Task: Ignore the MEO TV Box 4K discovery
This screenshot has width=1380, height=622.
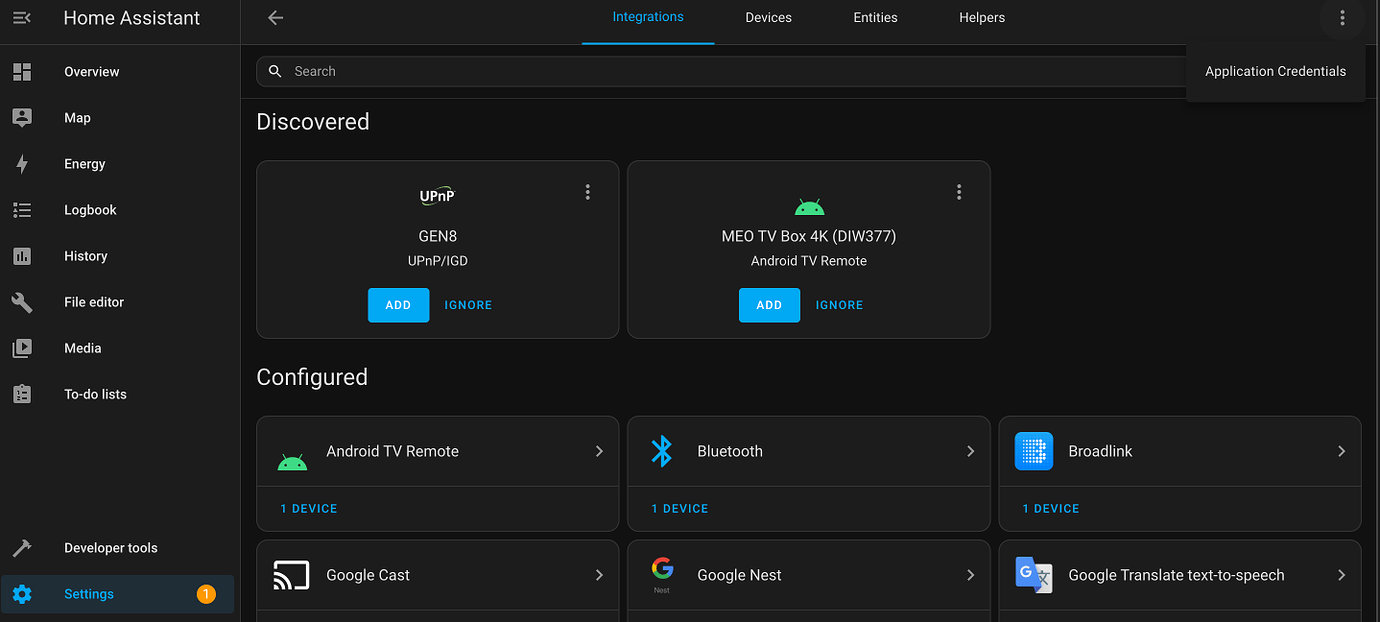Action: (x=839, y=304)
